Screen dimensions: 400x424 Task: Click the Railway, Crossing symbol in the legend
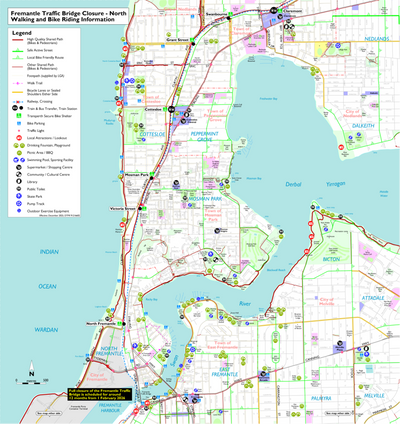pyautogui.click(x=19, y=101)
